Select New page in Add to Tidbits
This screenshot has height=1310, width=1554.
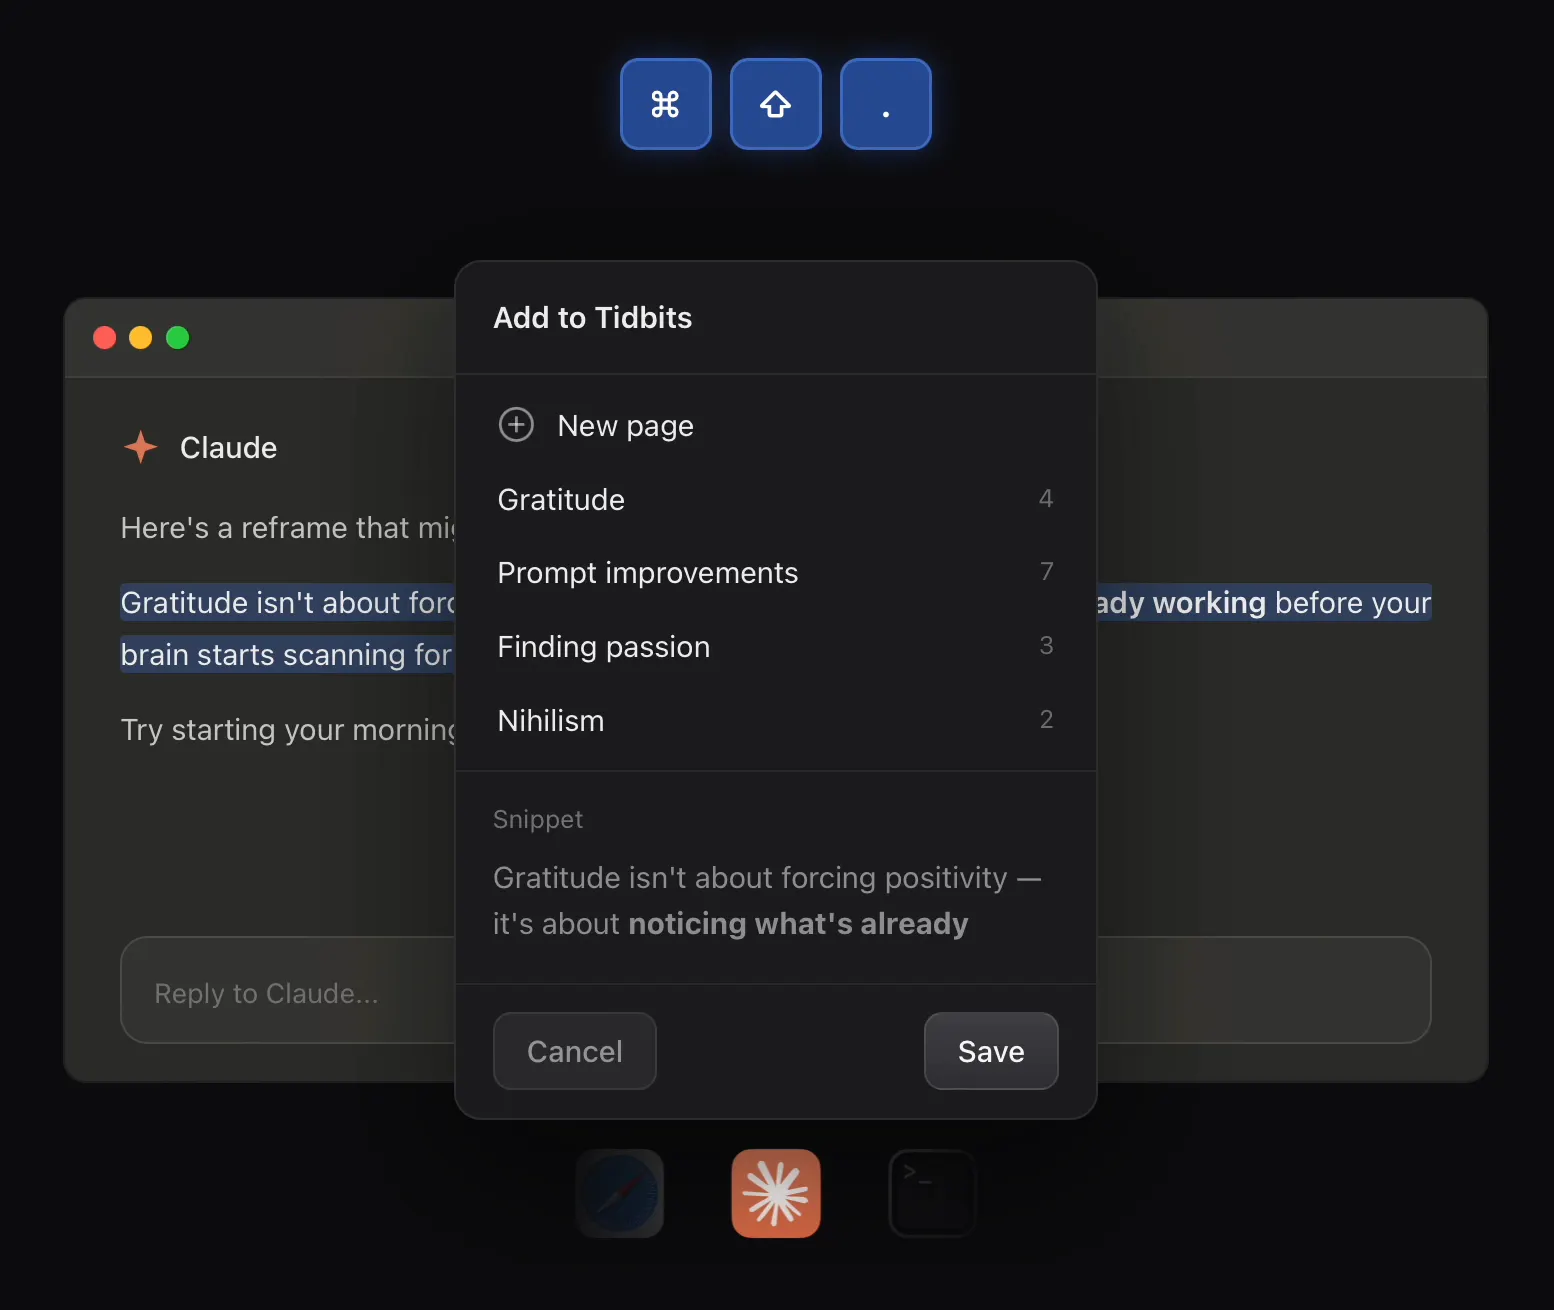776,425
